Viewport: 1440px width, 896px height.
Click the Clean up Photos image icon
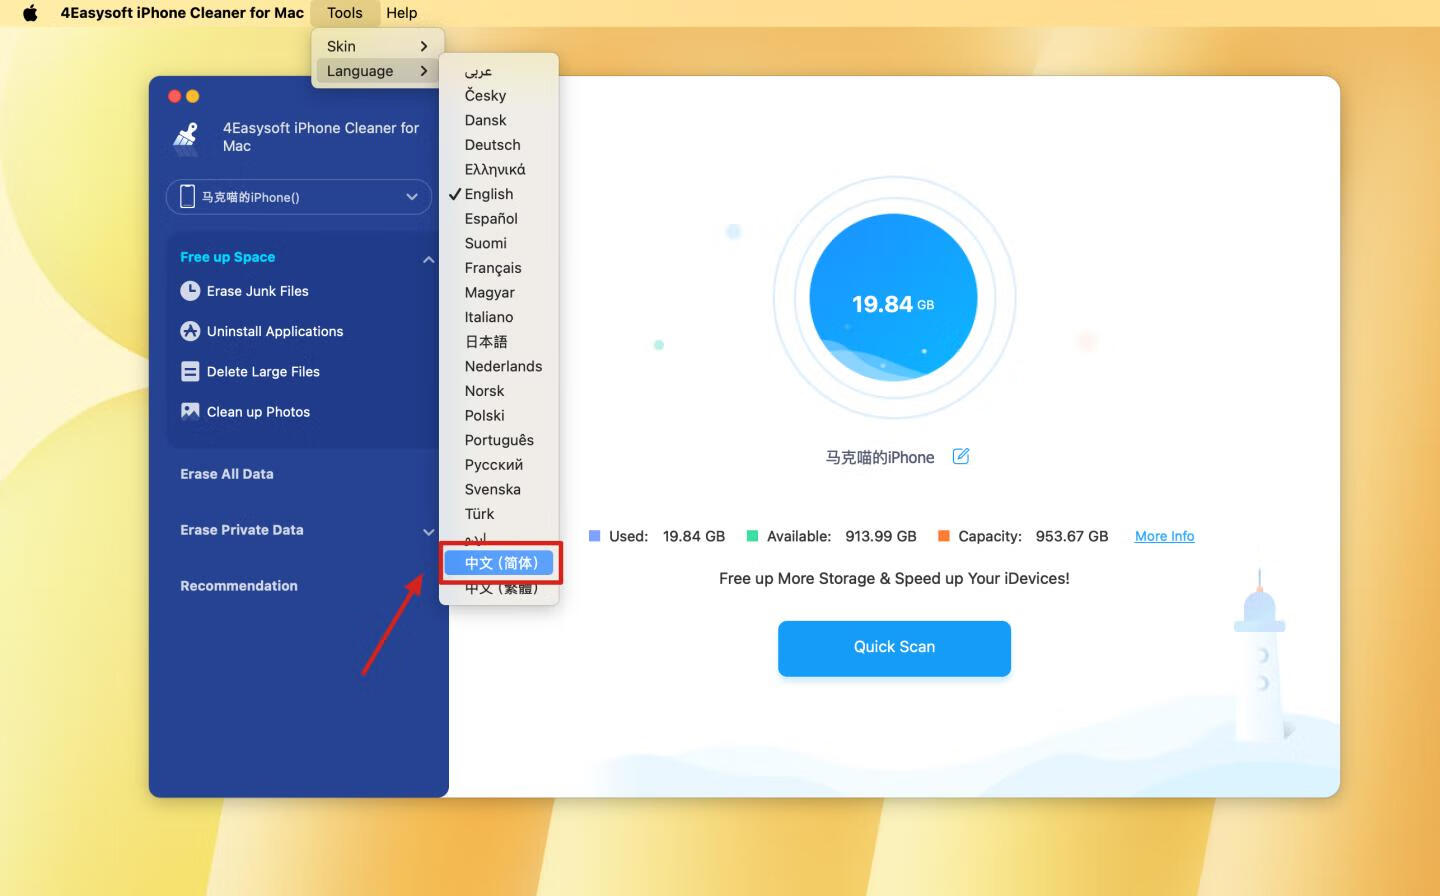190,411
